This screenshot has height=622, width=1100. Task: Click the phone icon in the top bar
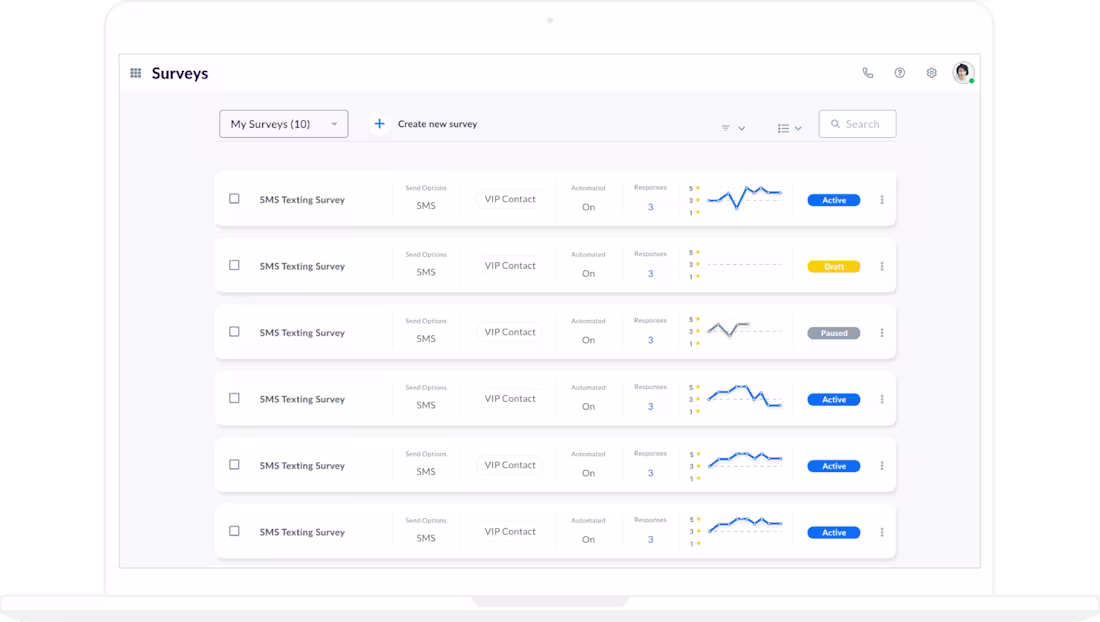click(866, 72)
